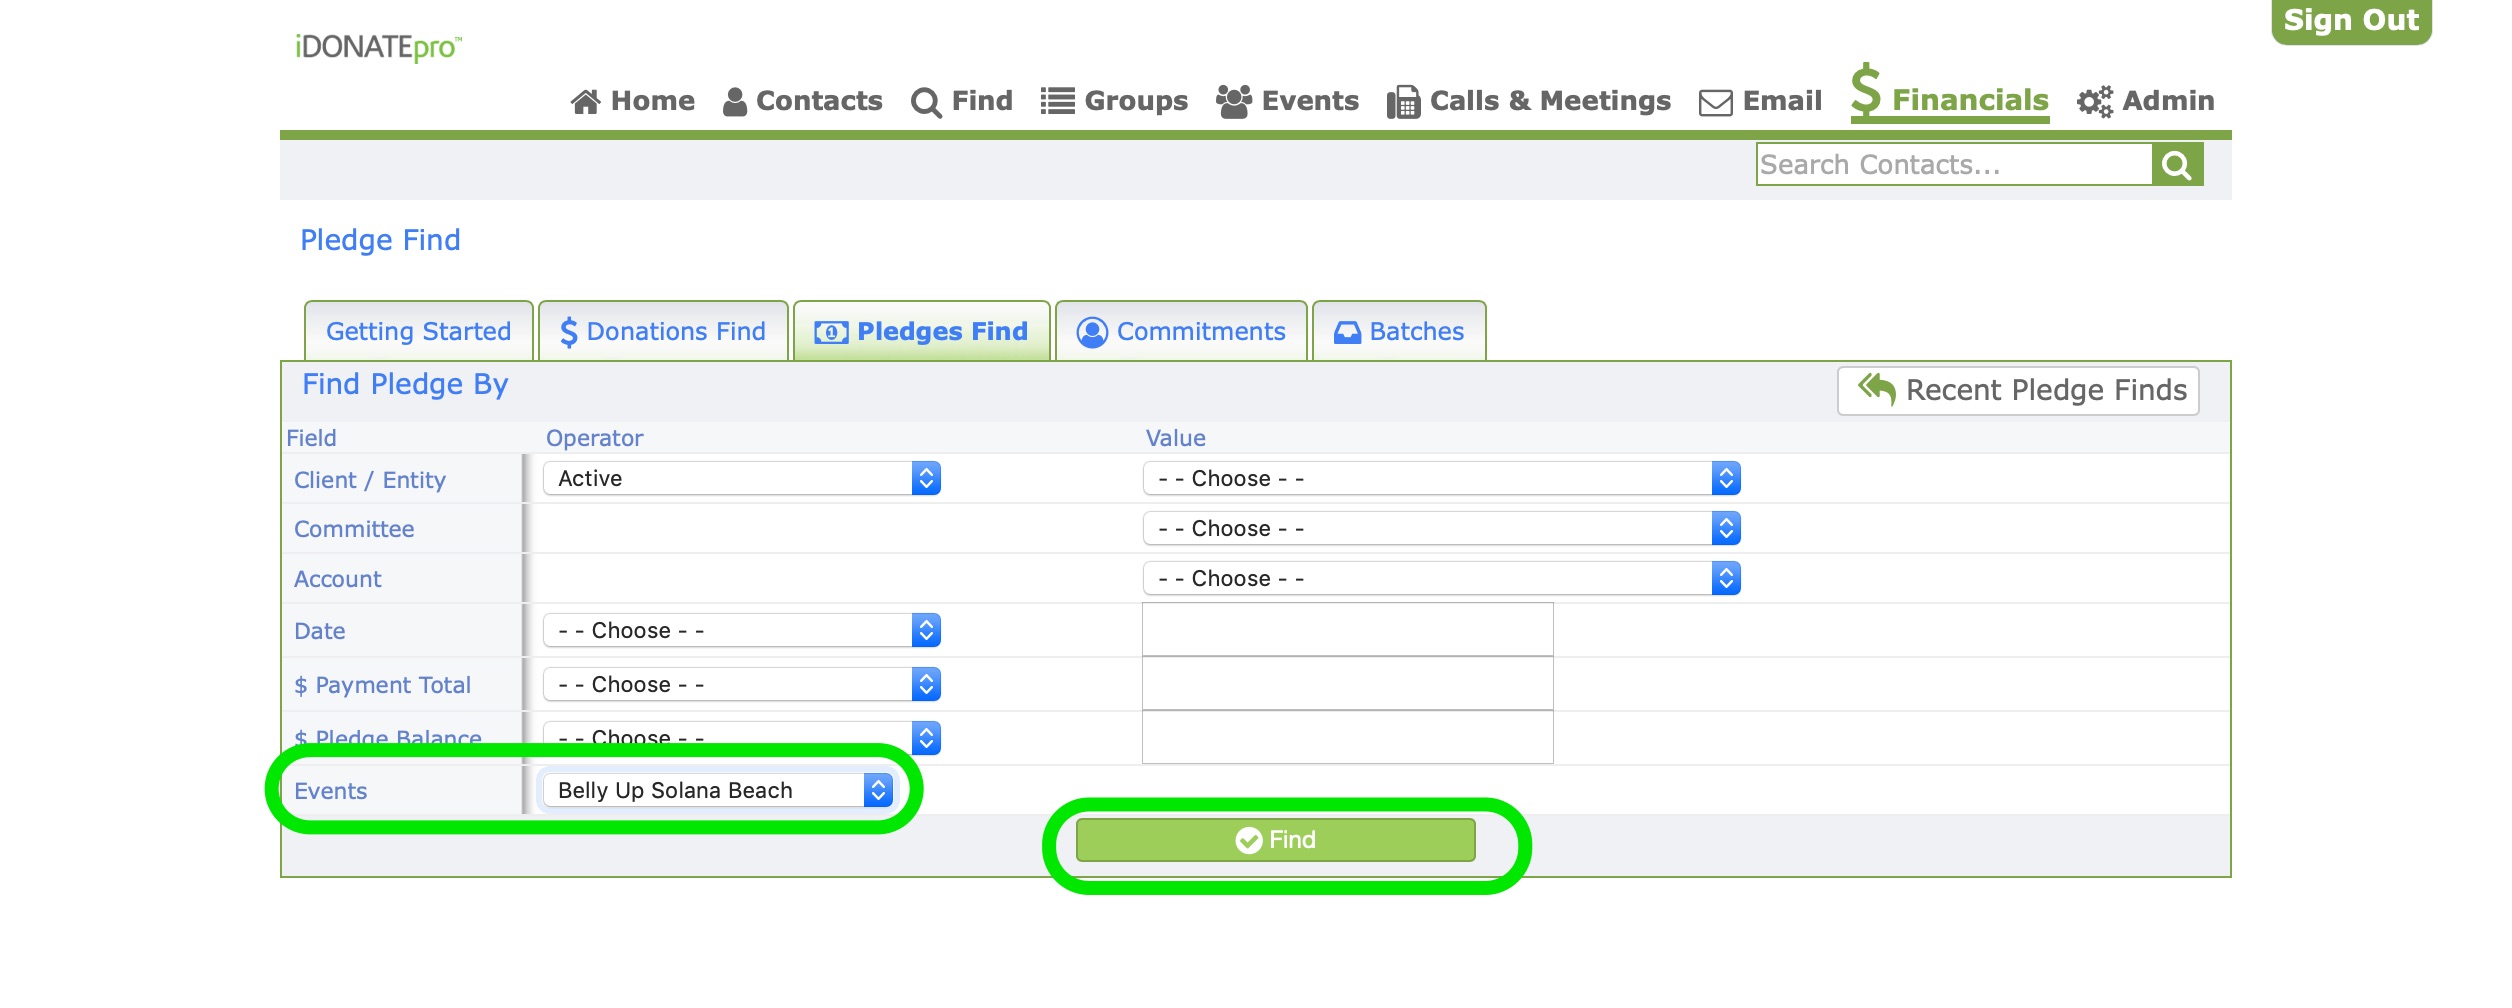This screenshot has width=2512, height=1008.
Task: Expand the Date operator Choose dropdown
Action: click(742, 630)
